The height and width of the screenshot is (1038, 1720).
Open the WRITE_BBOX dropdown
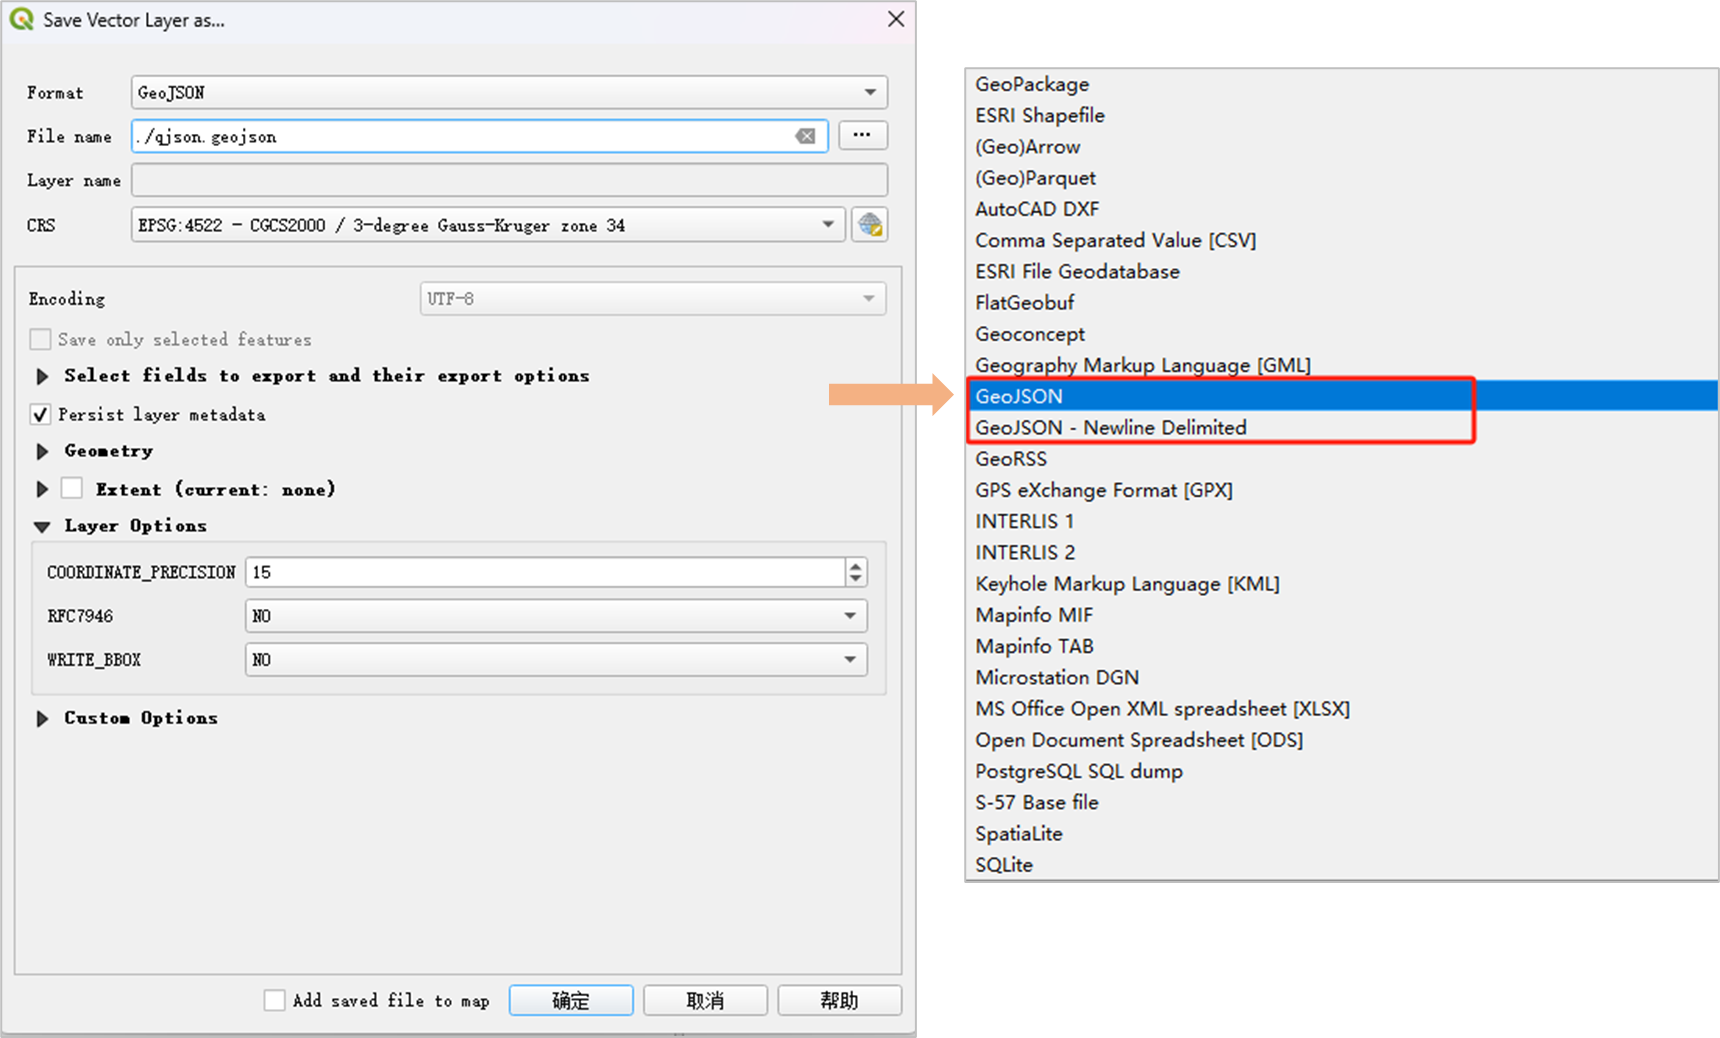coord(556,660)
